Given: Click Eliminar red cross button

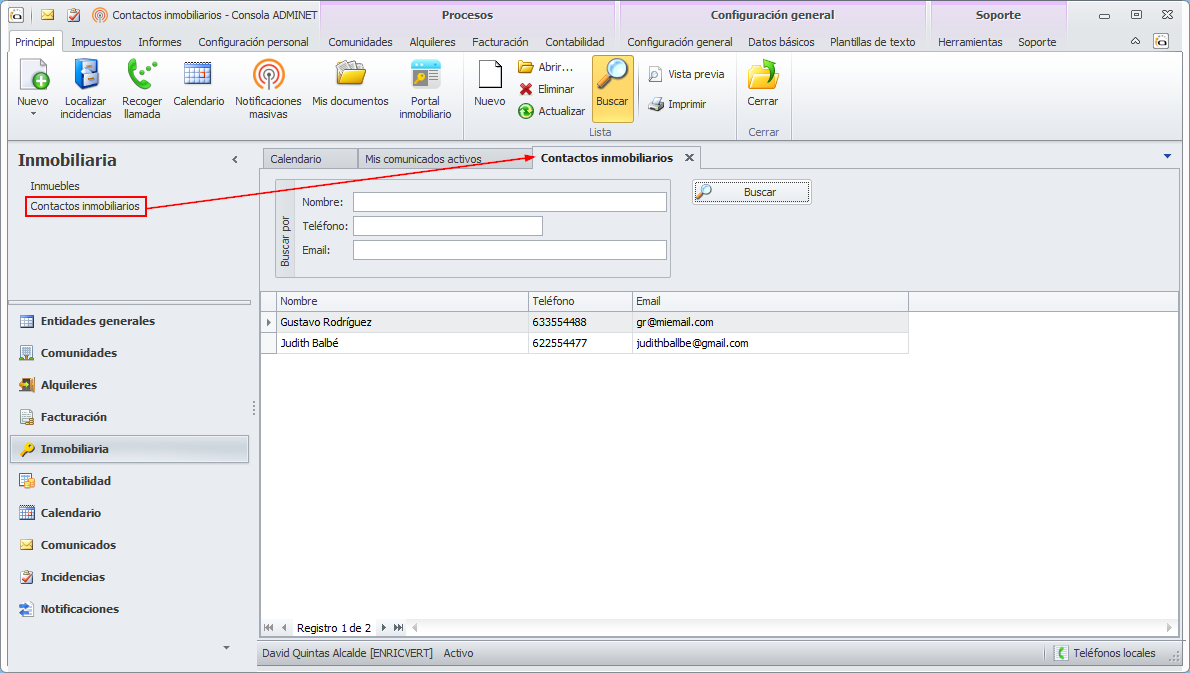Looking at the screenshot, I should point(546,89).
